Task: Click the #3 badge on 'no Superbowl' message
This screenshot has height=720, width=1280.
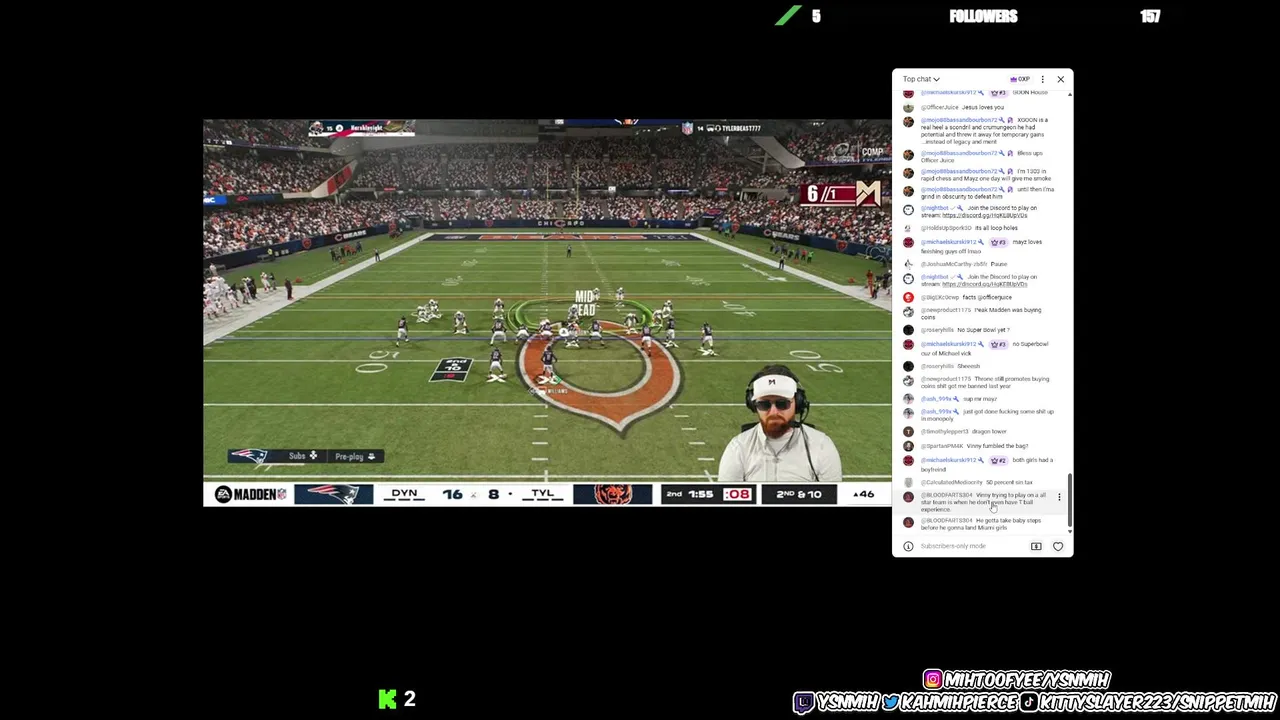Action: tap(998, 344)
